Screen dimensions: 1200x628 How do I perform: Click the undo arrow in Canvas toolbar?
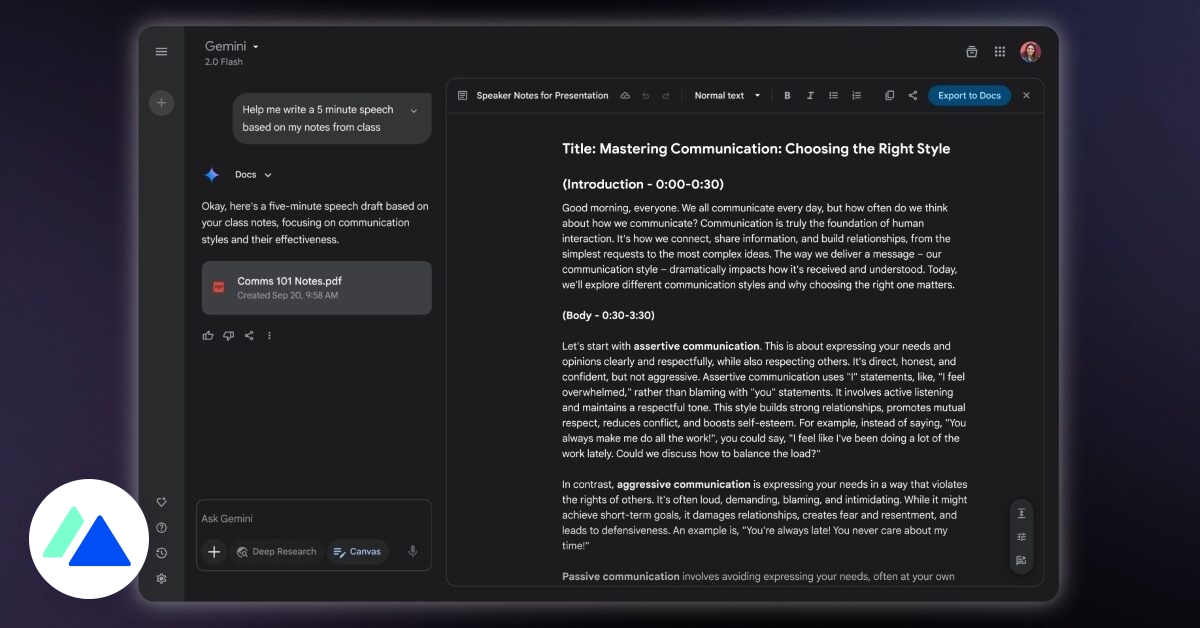pyautogui.click(x=645, y=95)
